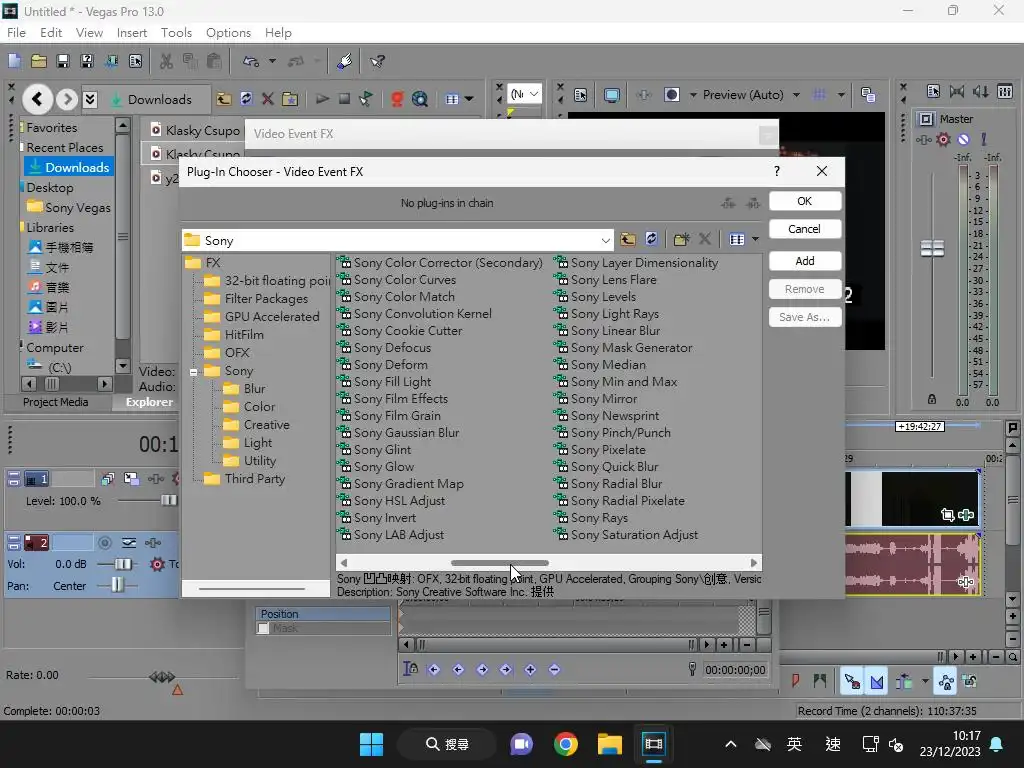Viewport: 1024px width, 768px height.
Task: Click the Add button in Plug-In Chooser
Action: coord(805,261)
